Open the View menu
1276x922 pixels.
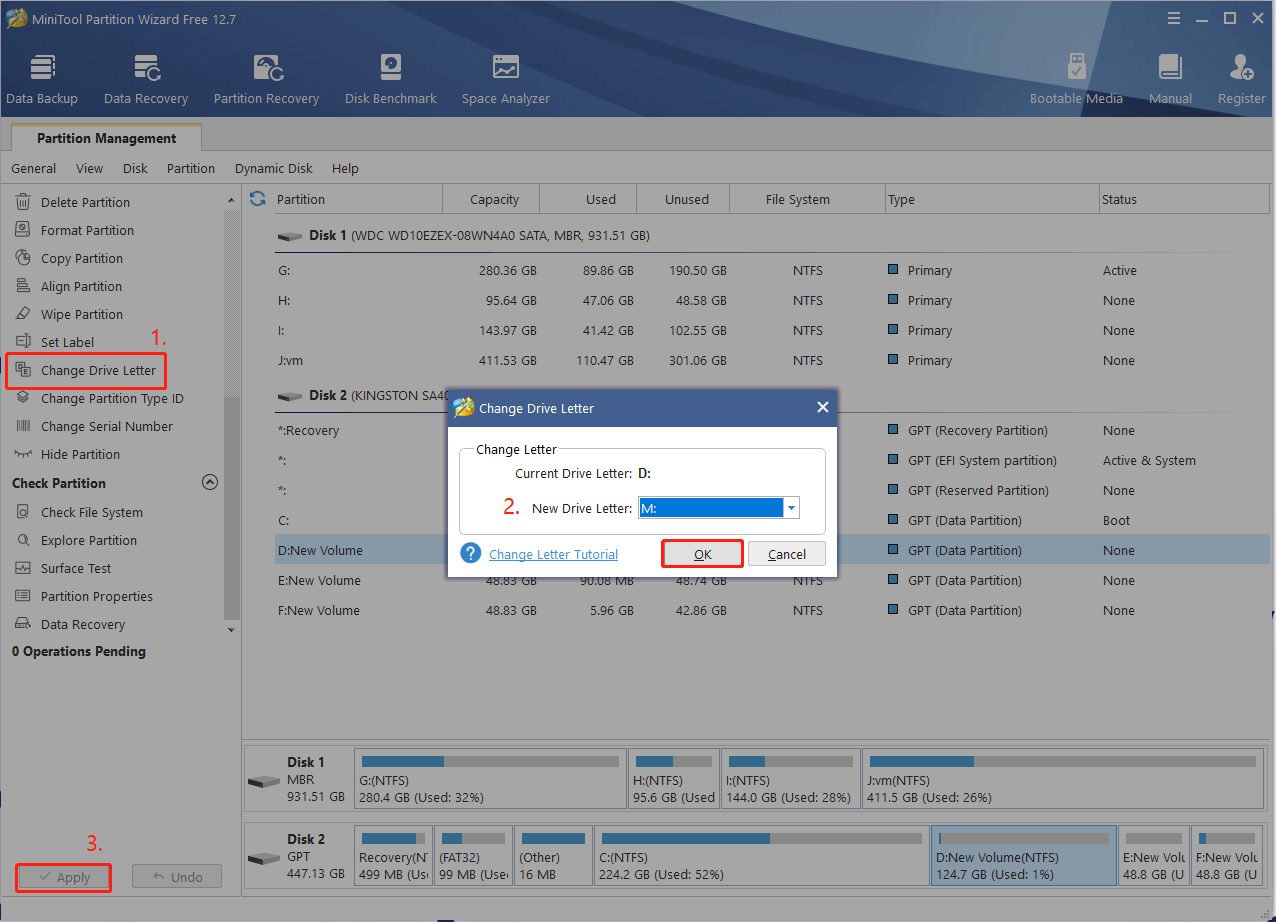pyautogui.click(x=89, y=168)
